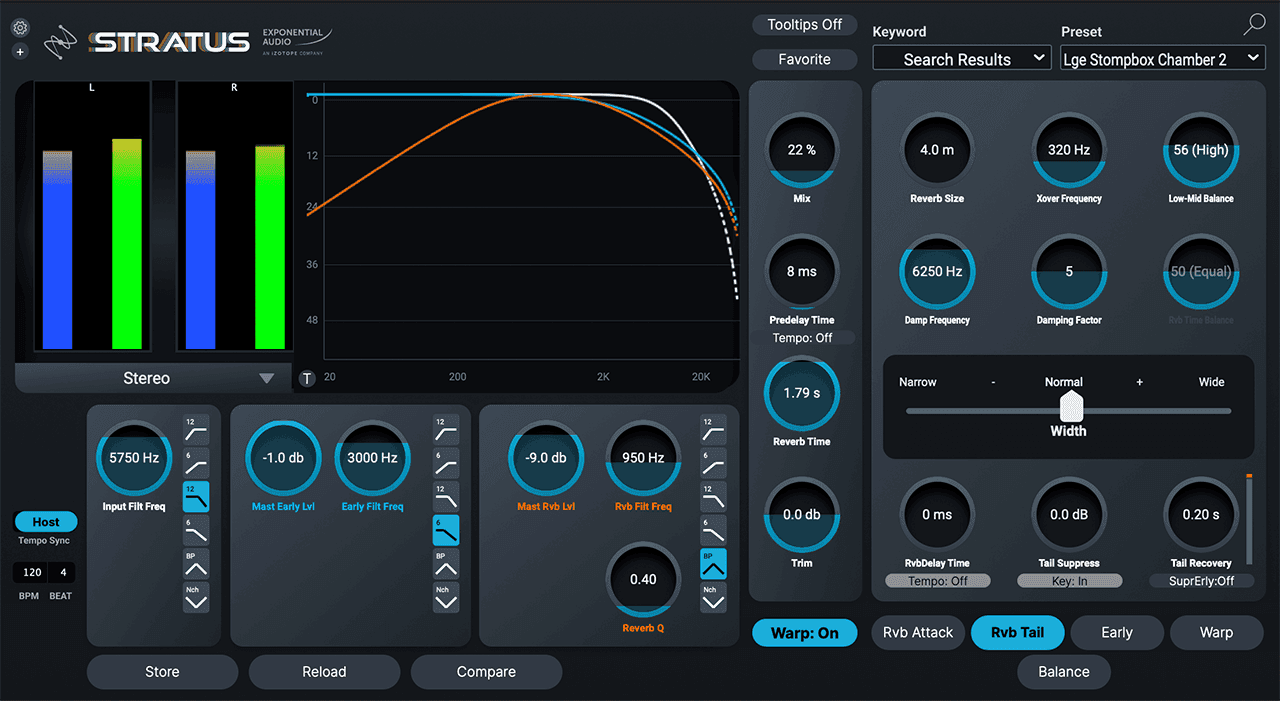Viewport: 1280px width, 701px height.
Task: Open the Early tab
Action: (x=1117, y=633)
